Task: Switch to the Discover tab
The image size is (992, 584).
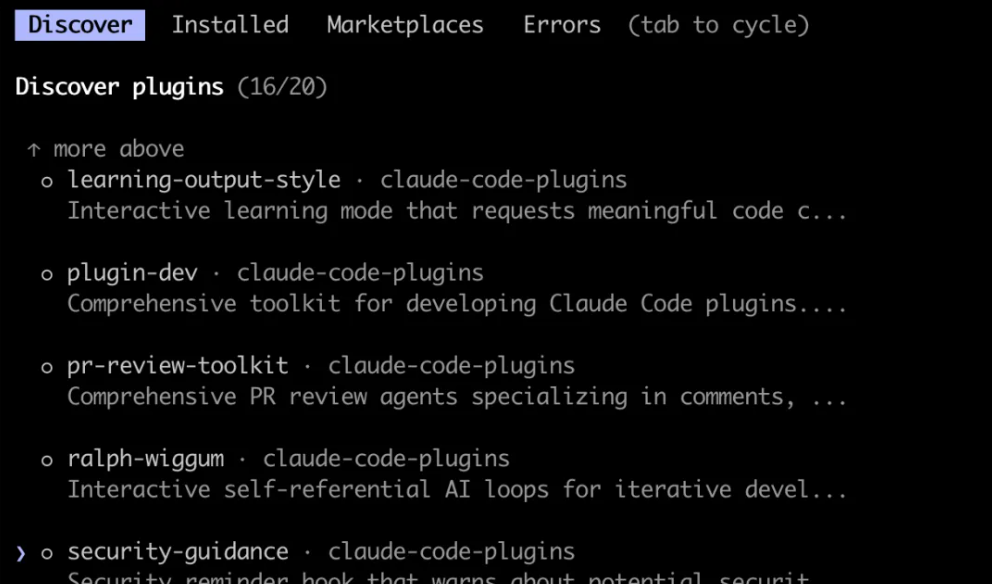Action: (x=80, y=25)
